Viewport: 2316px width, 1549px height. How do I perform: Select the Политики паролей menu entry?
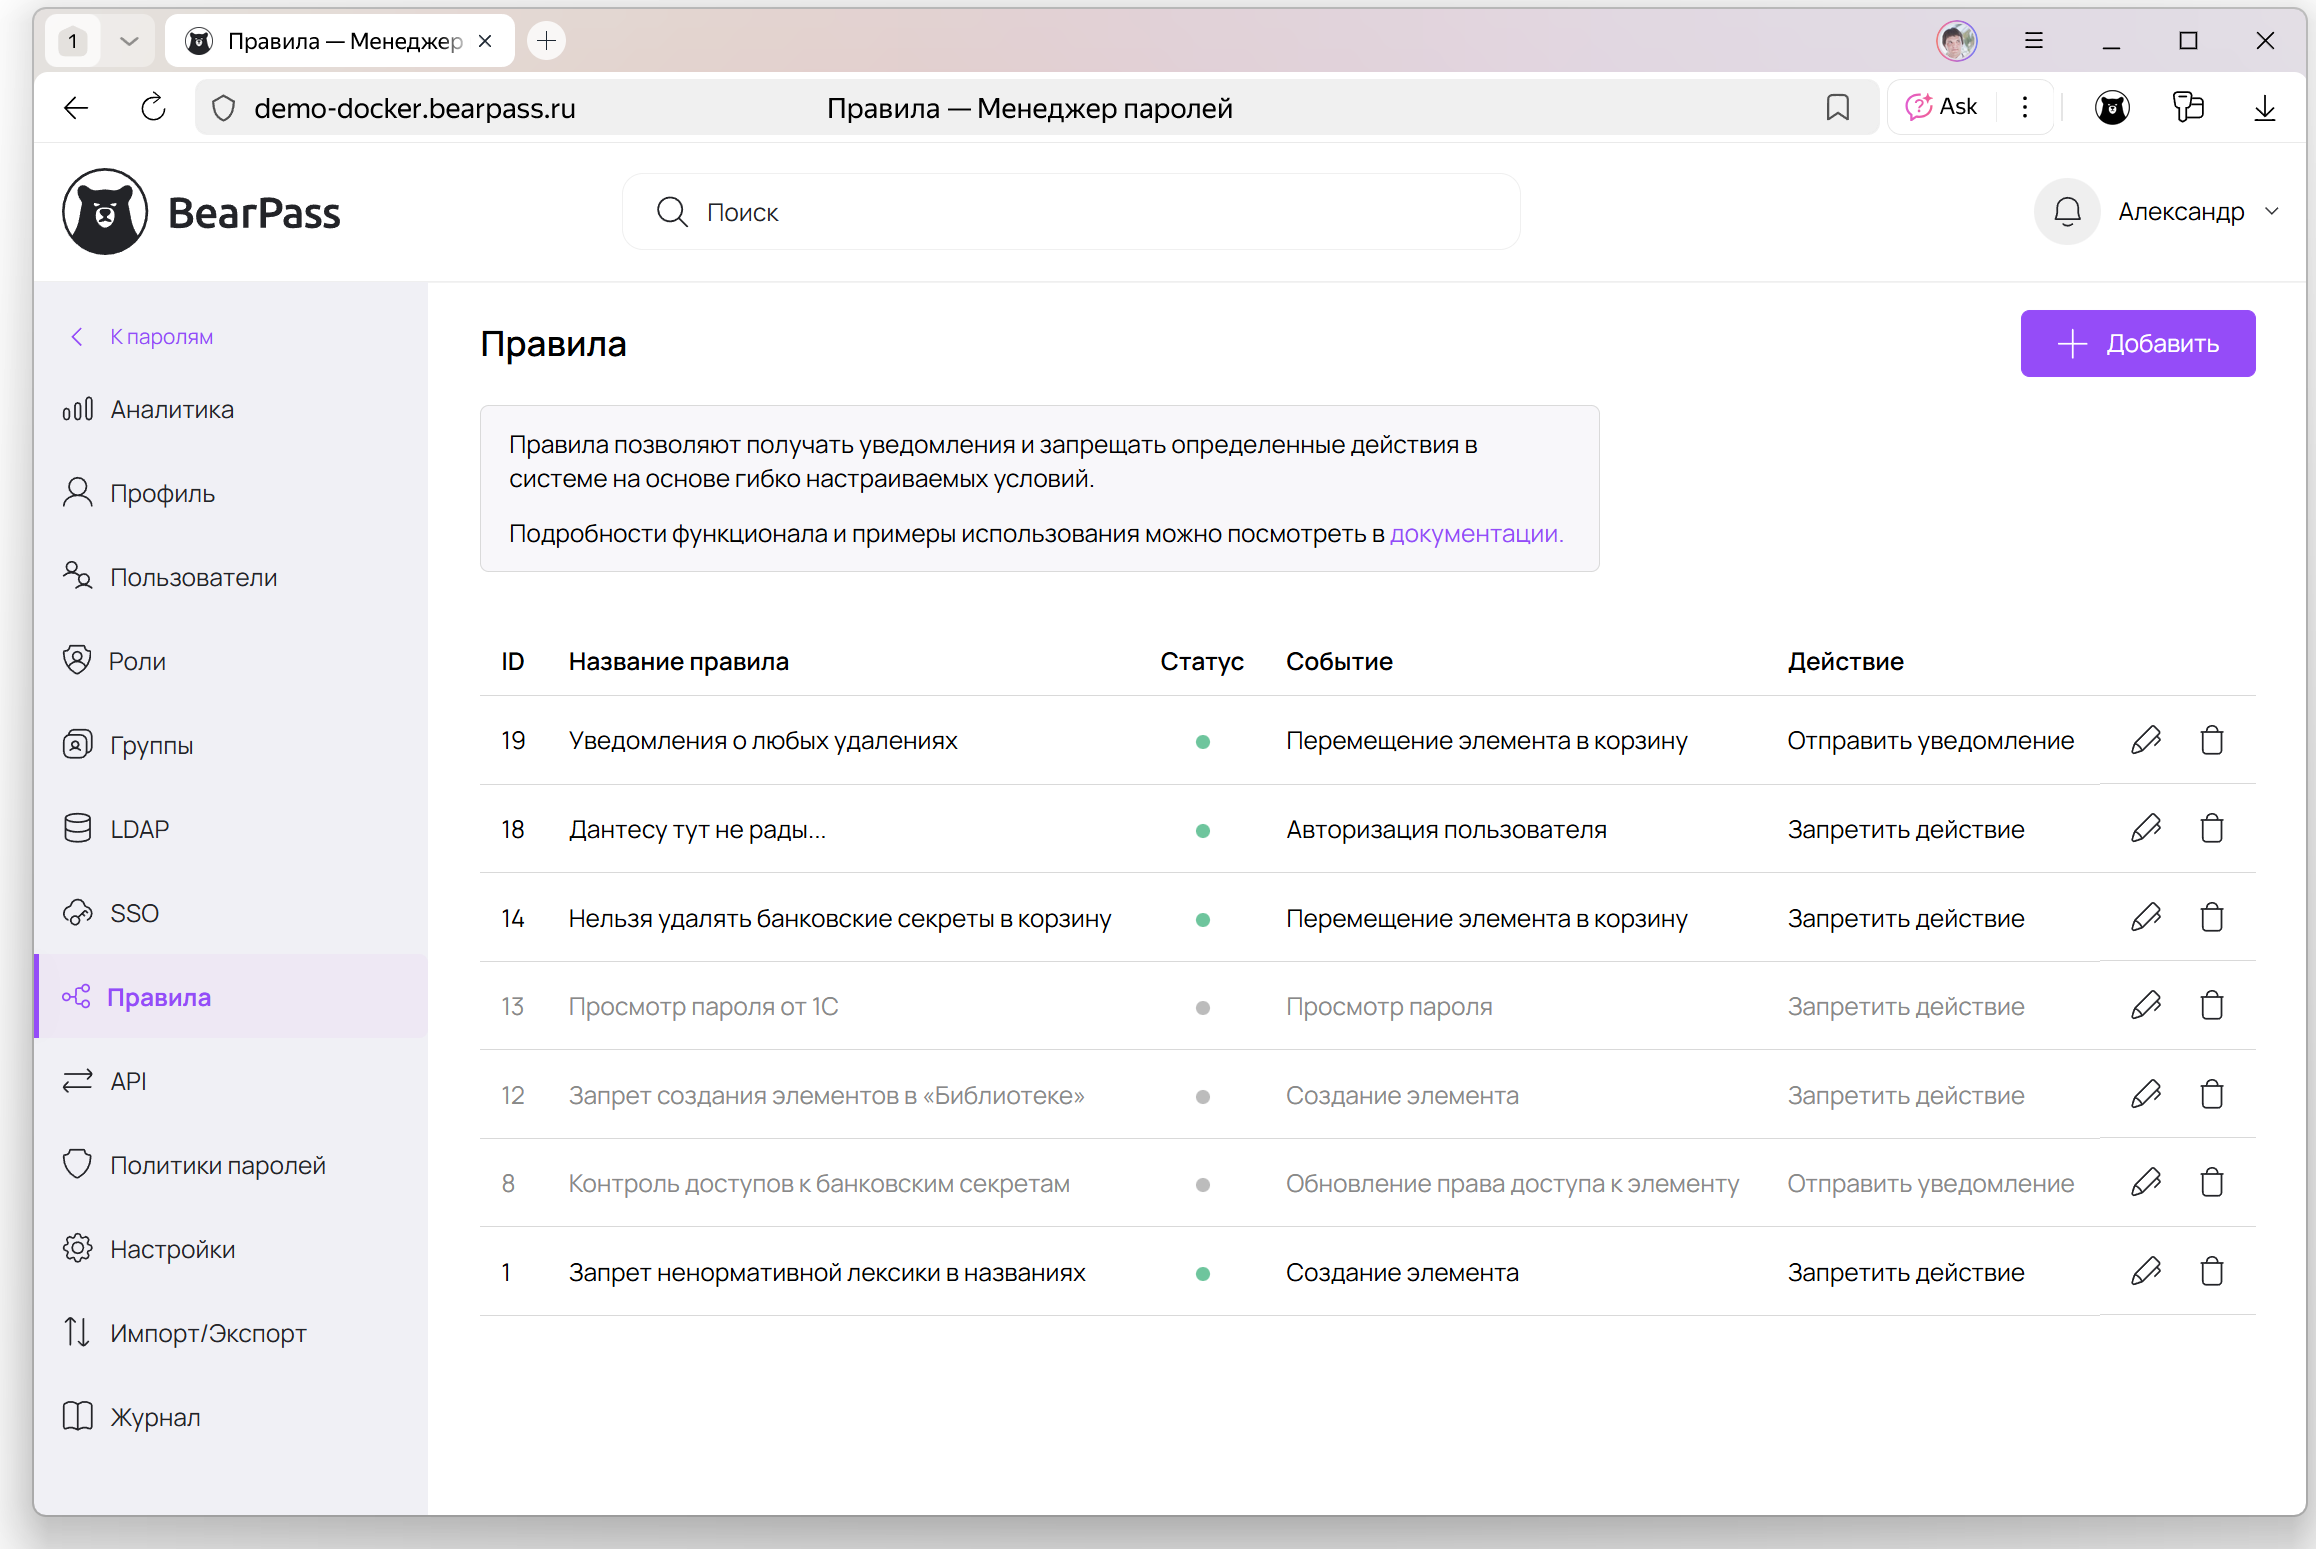coord(218,1164)
